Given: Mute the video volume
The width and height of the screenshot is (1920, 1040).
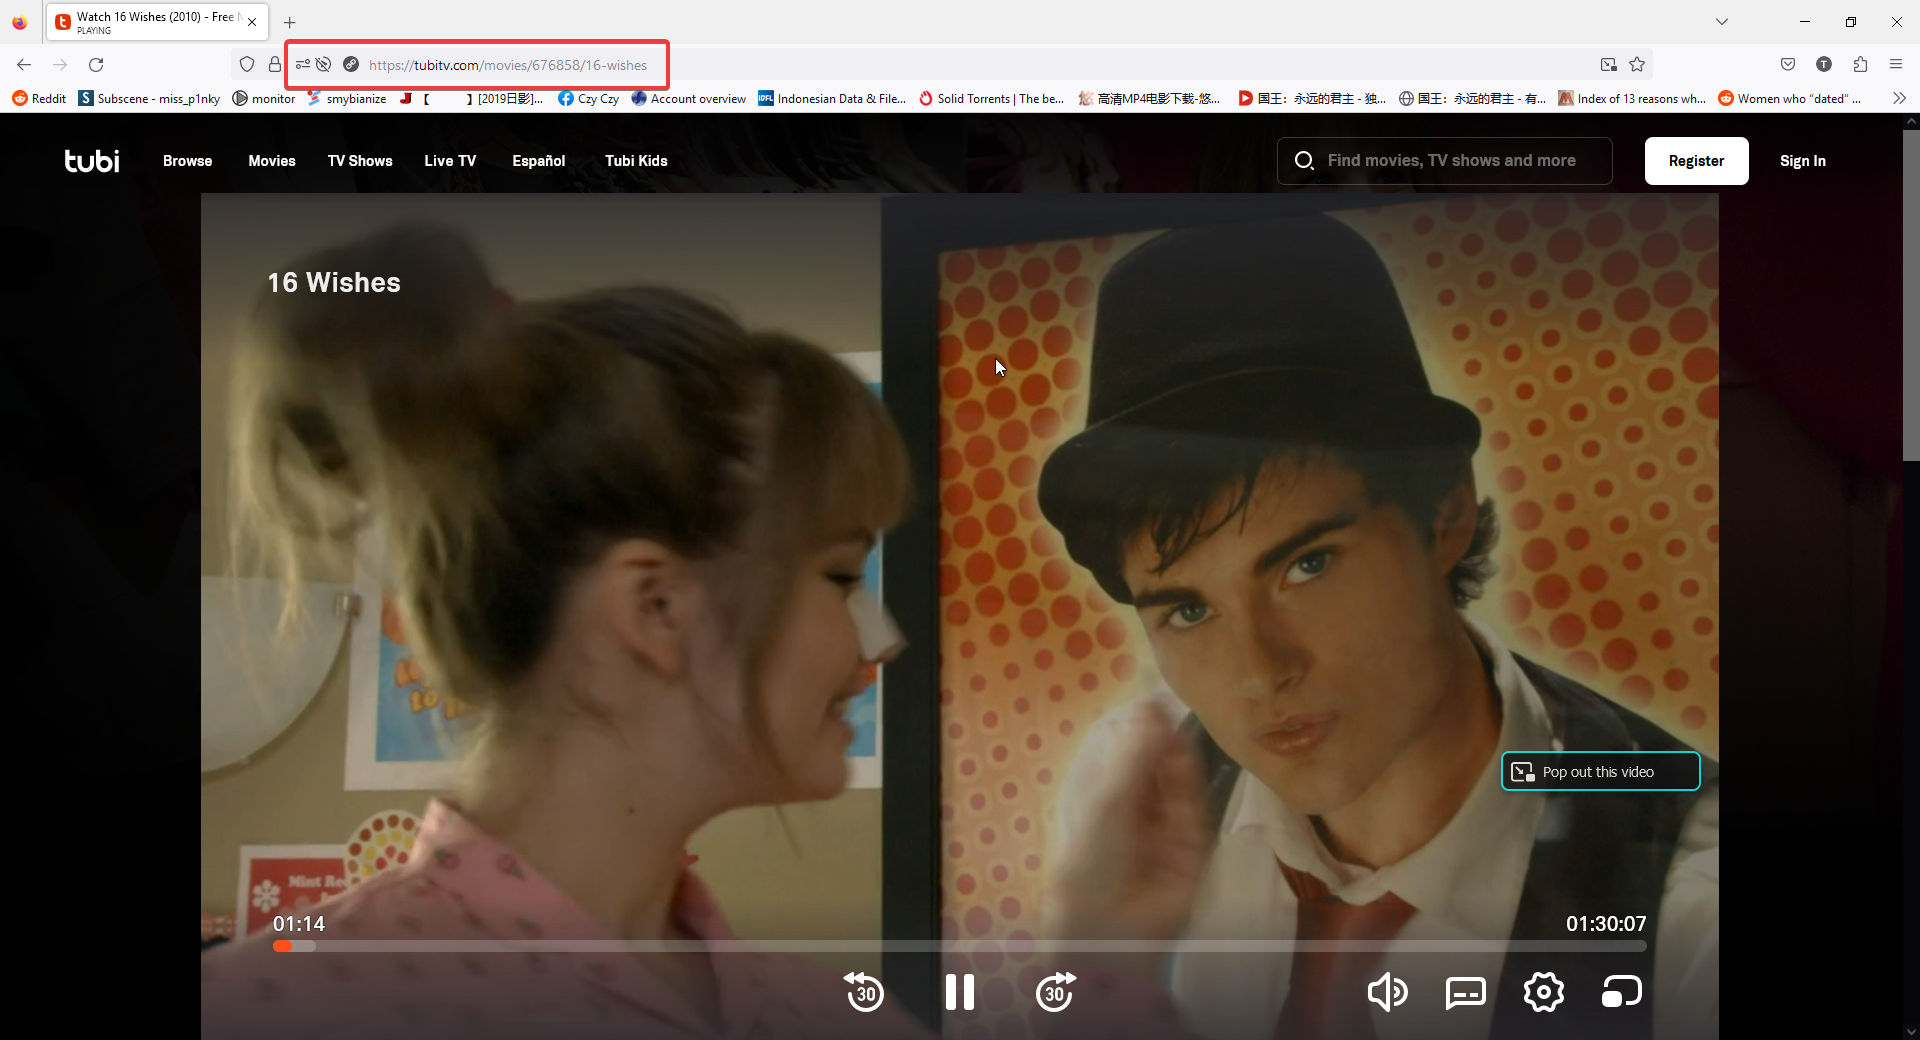Looking at the screenshot, I should click(1387, 992).
